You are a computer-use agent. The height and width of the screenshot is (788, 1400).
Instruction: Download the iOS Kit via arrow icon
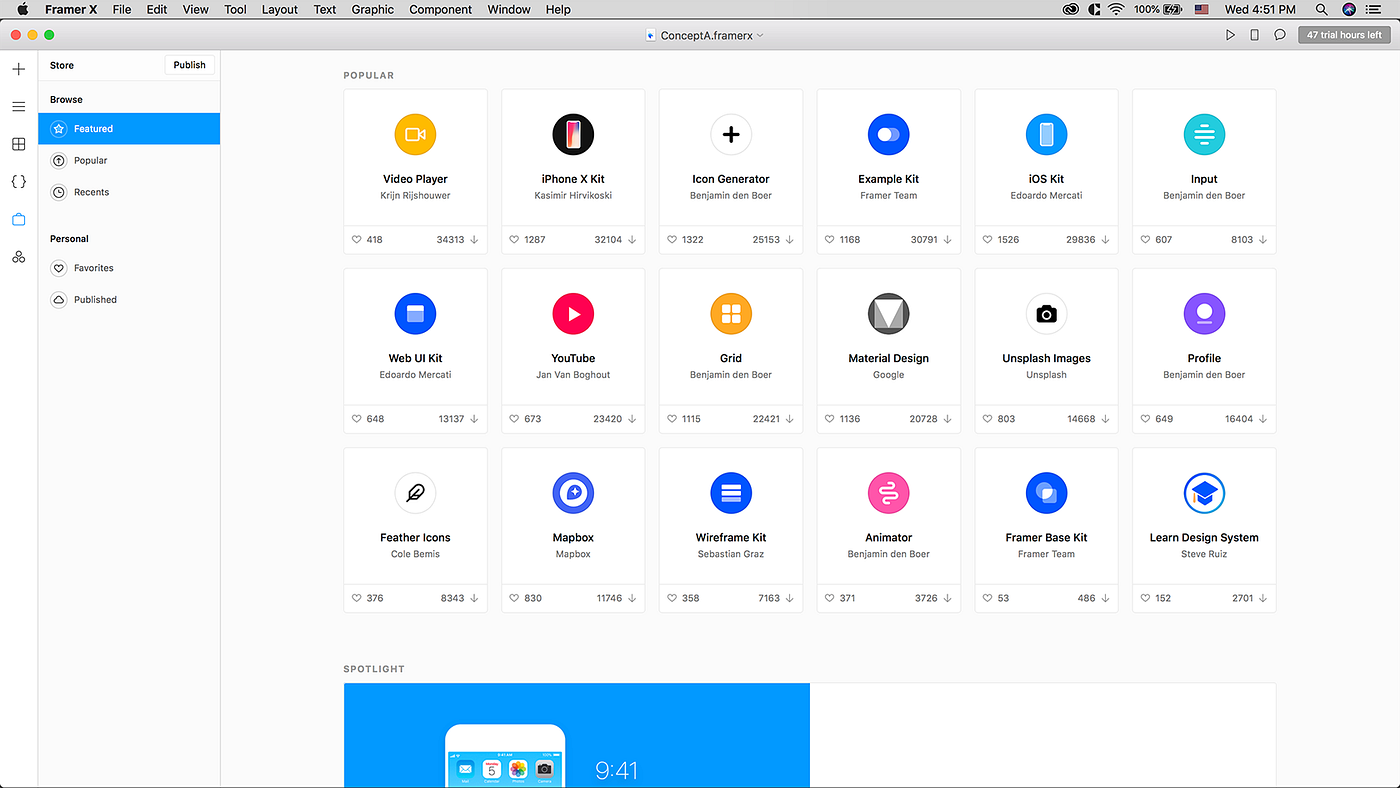tap(1105, 240)
